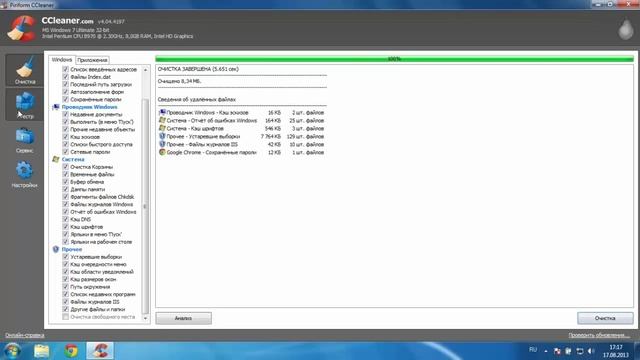The image size is (640, 360).
Task: Click the options list scroll-down arrow
Action: 145,318
